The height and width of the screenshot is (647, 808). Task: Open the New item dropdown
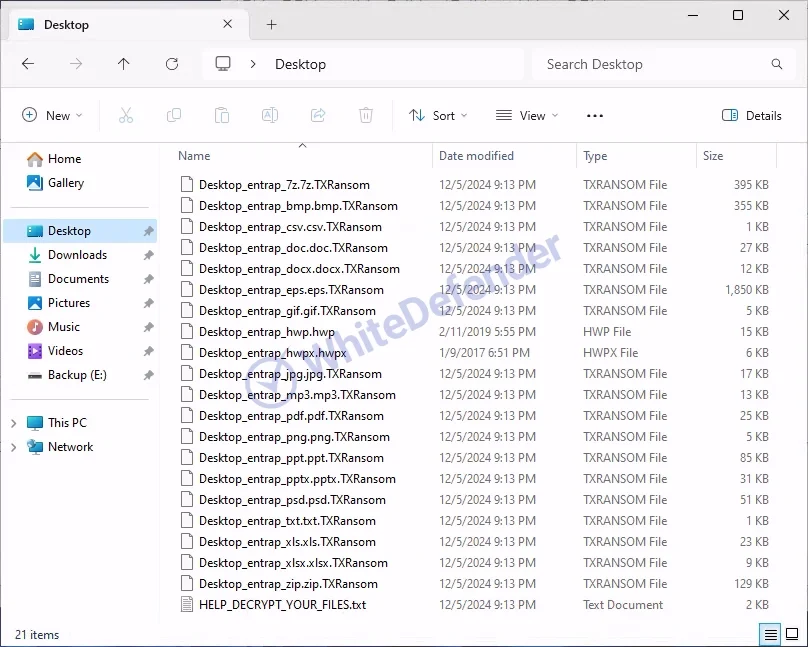(x=52, y=116)
